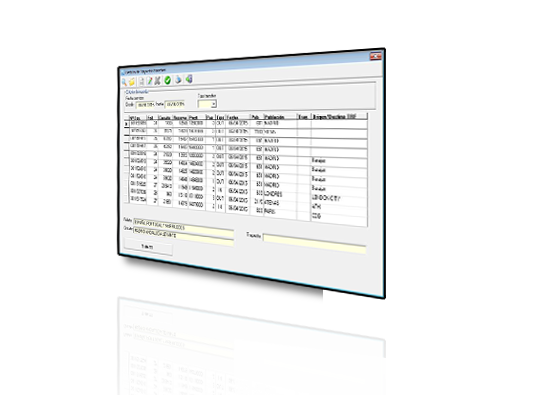Image resolution: width=540 pixels, height=395 pixels.
Task: Click the blue print toolbar icon
Action: [178, 80]
